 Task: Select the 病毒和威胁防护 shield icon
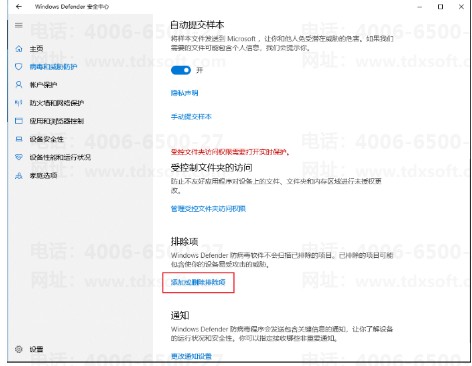click(x=19, y=67)
